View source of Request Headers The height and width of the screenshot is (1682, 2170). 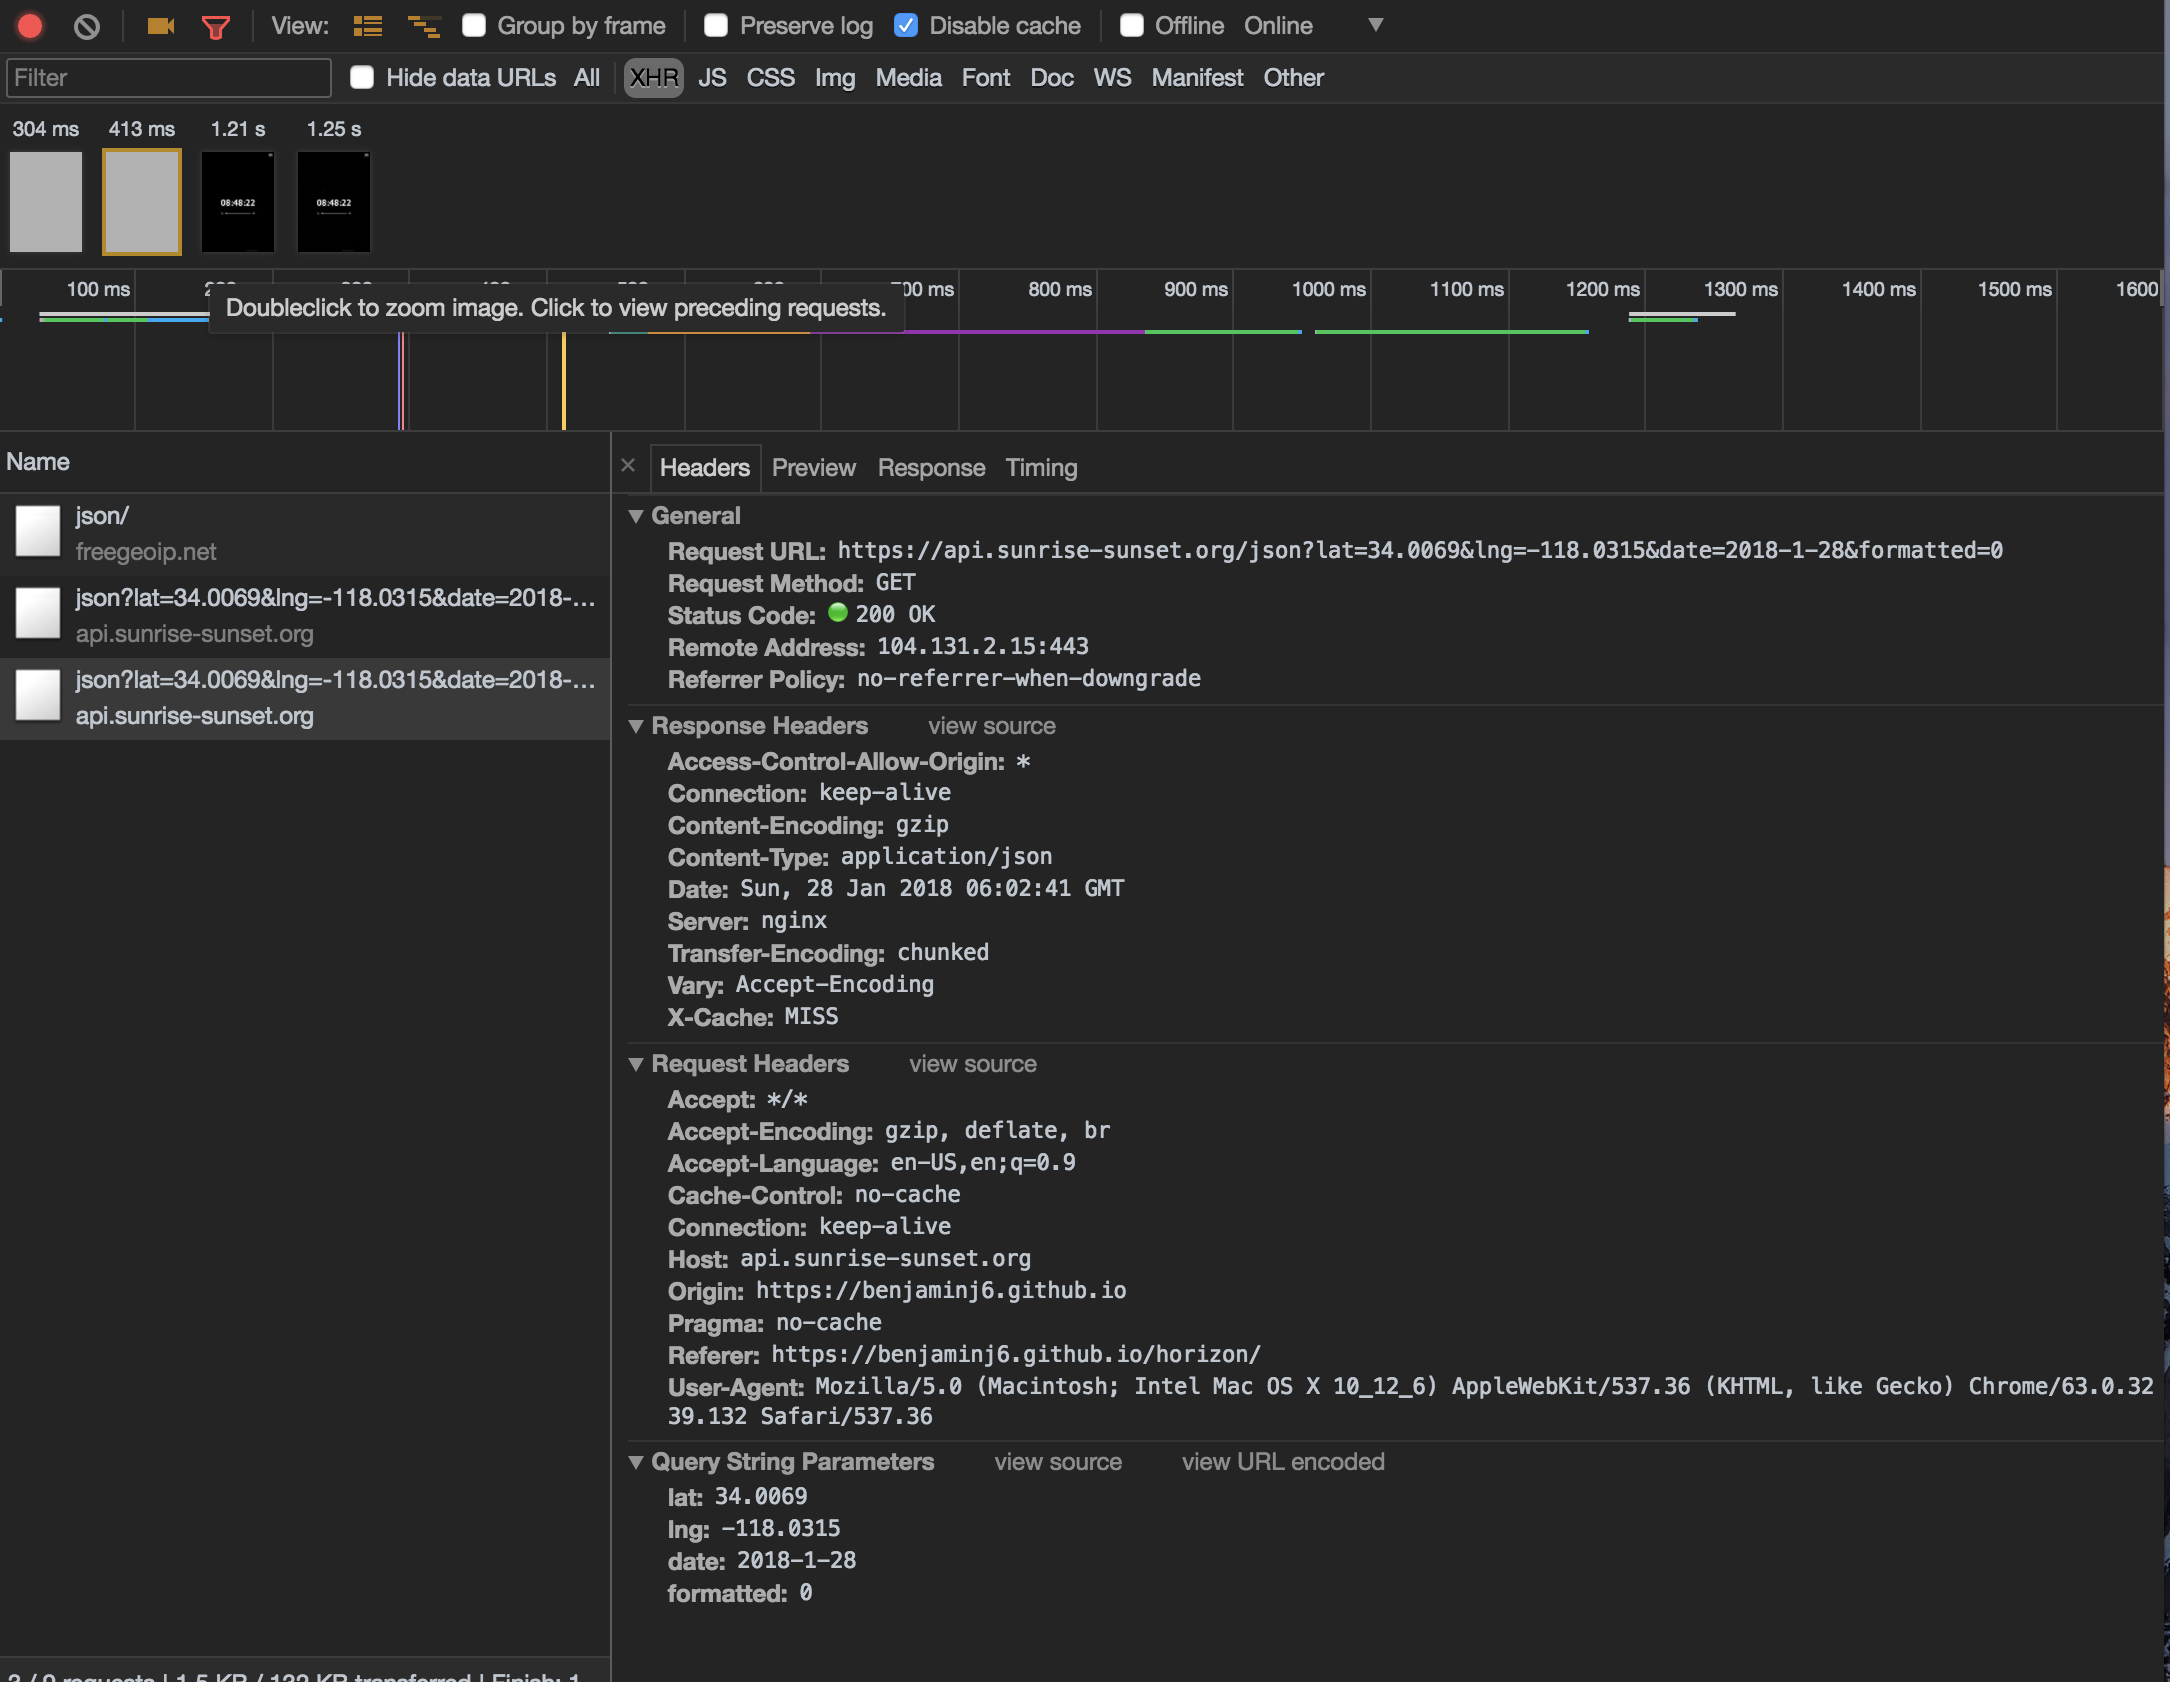click(x=972, y=1064)
